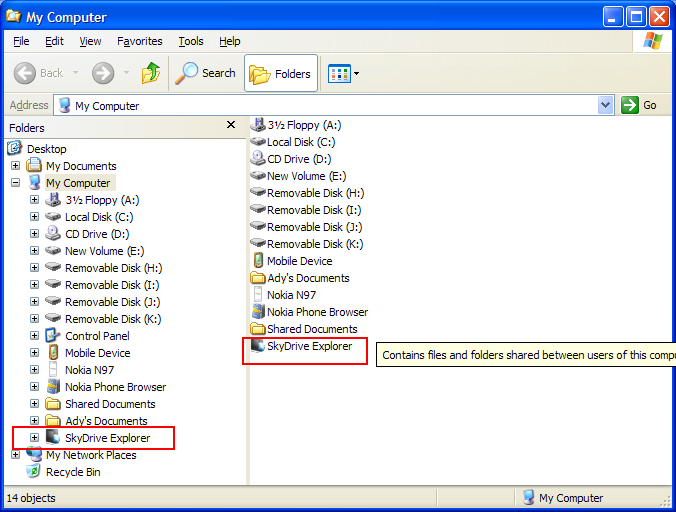Image resolution: width=676 pixels, height=512 pixels.
Task: Open the File menu
Action: tap(21, 41)
